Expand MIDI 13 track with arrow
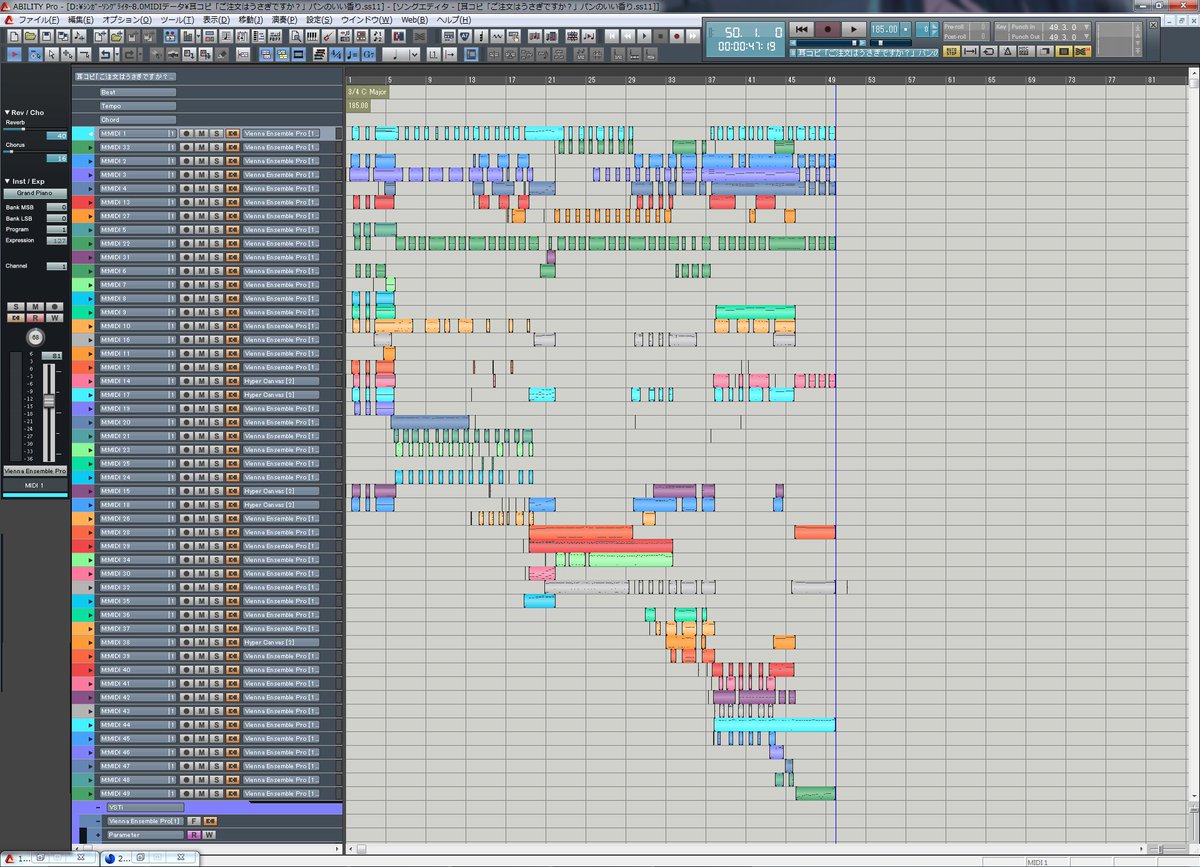Viewport: 1200px width, 867px height. [91, 202]
